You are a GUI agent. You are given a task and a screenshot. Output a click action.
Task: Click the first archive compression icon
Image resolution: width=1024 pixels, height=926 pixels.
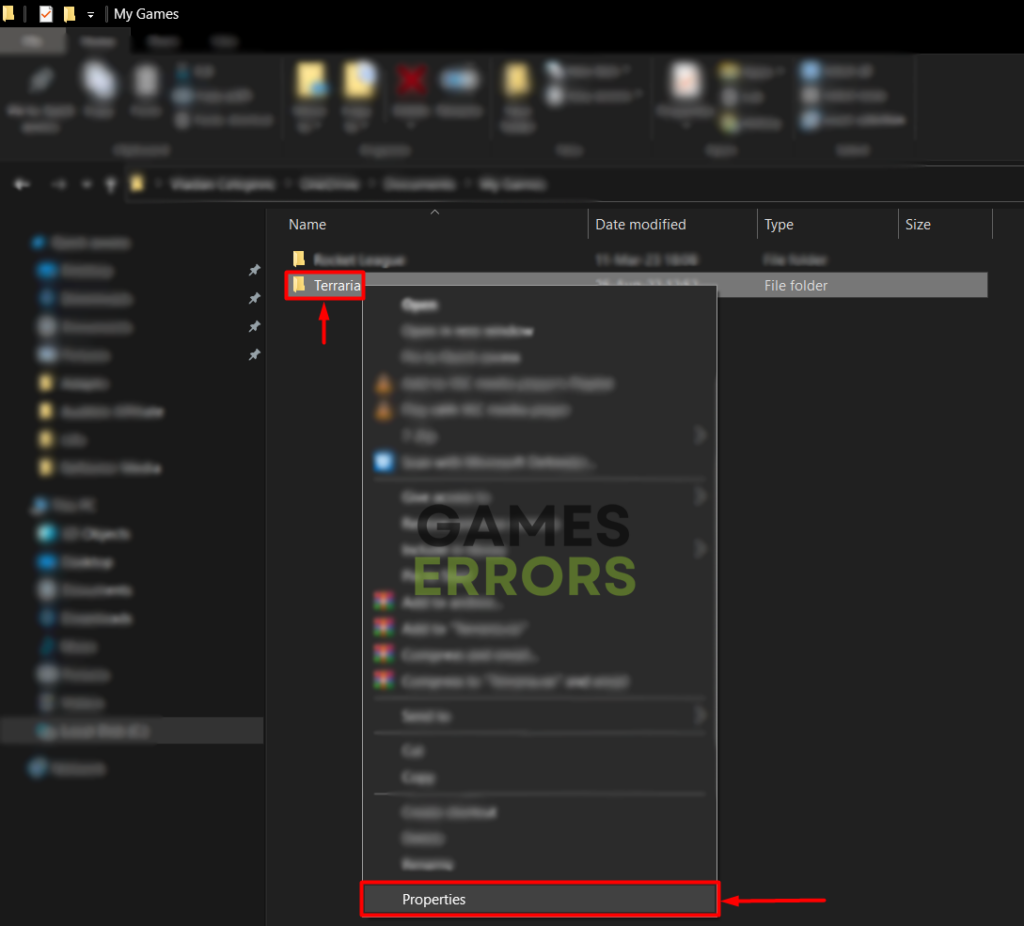pyautogui.click(x=383, y=601)
